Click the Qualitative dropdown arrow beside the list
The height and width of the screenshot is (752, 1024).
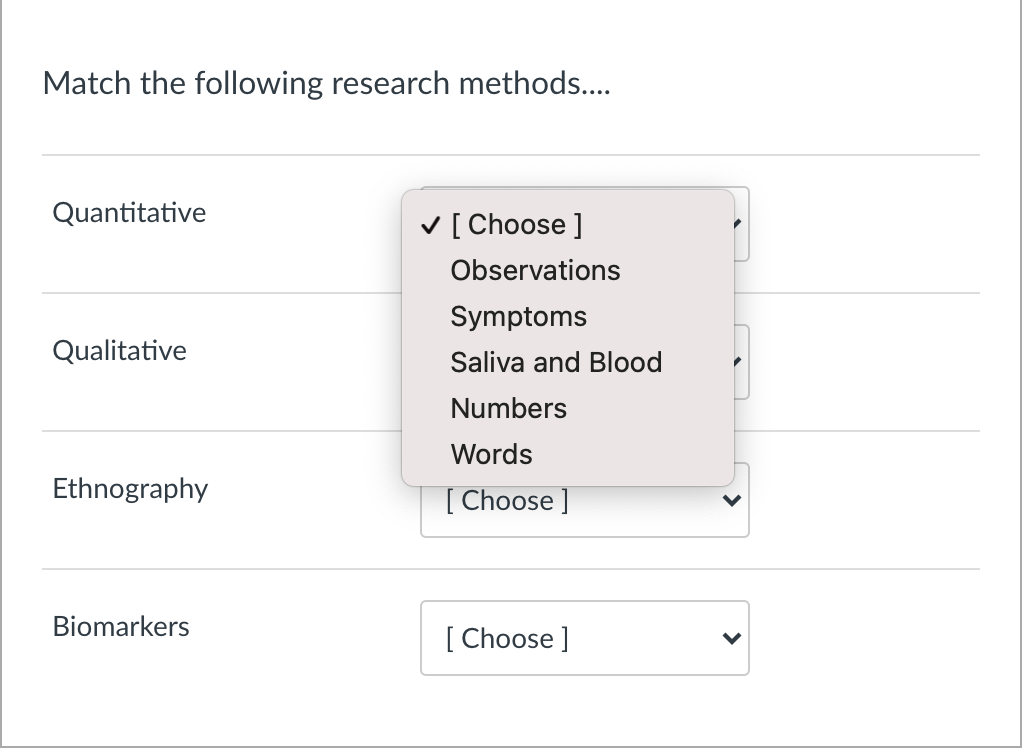(740, 362)
